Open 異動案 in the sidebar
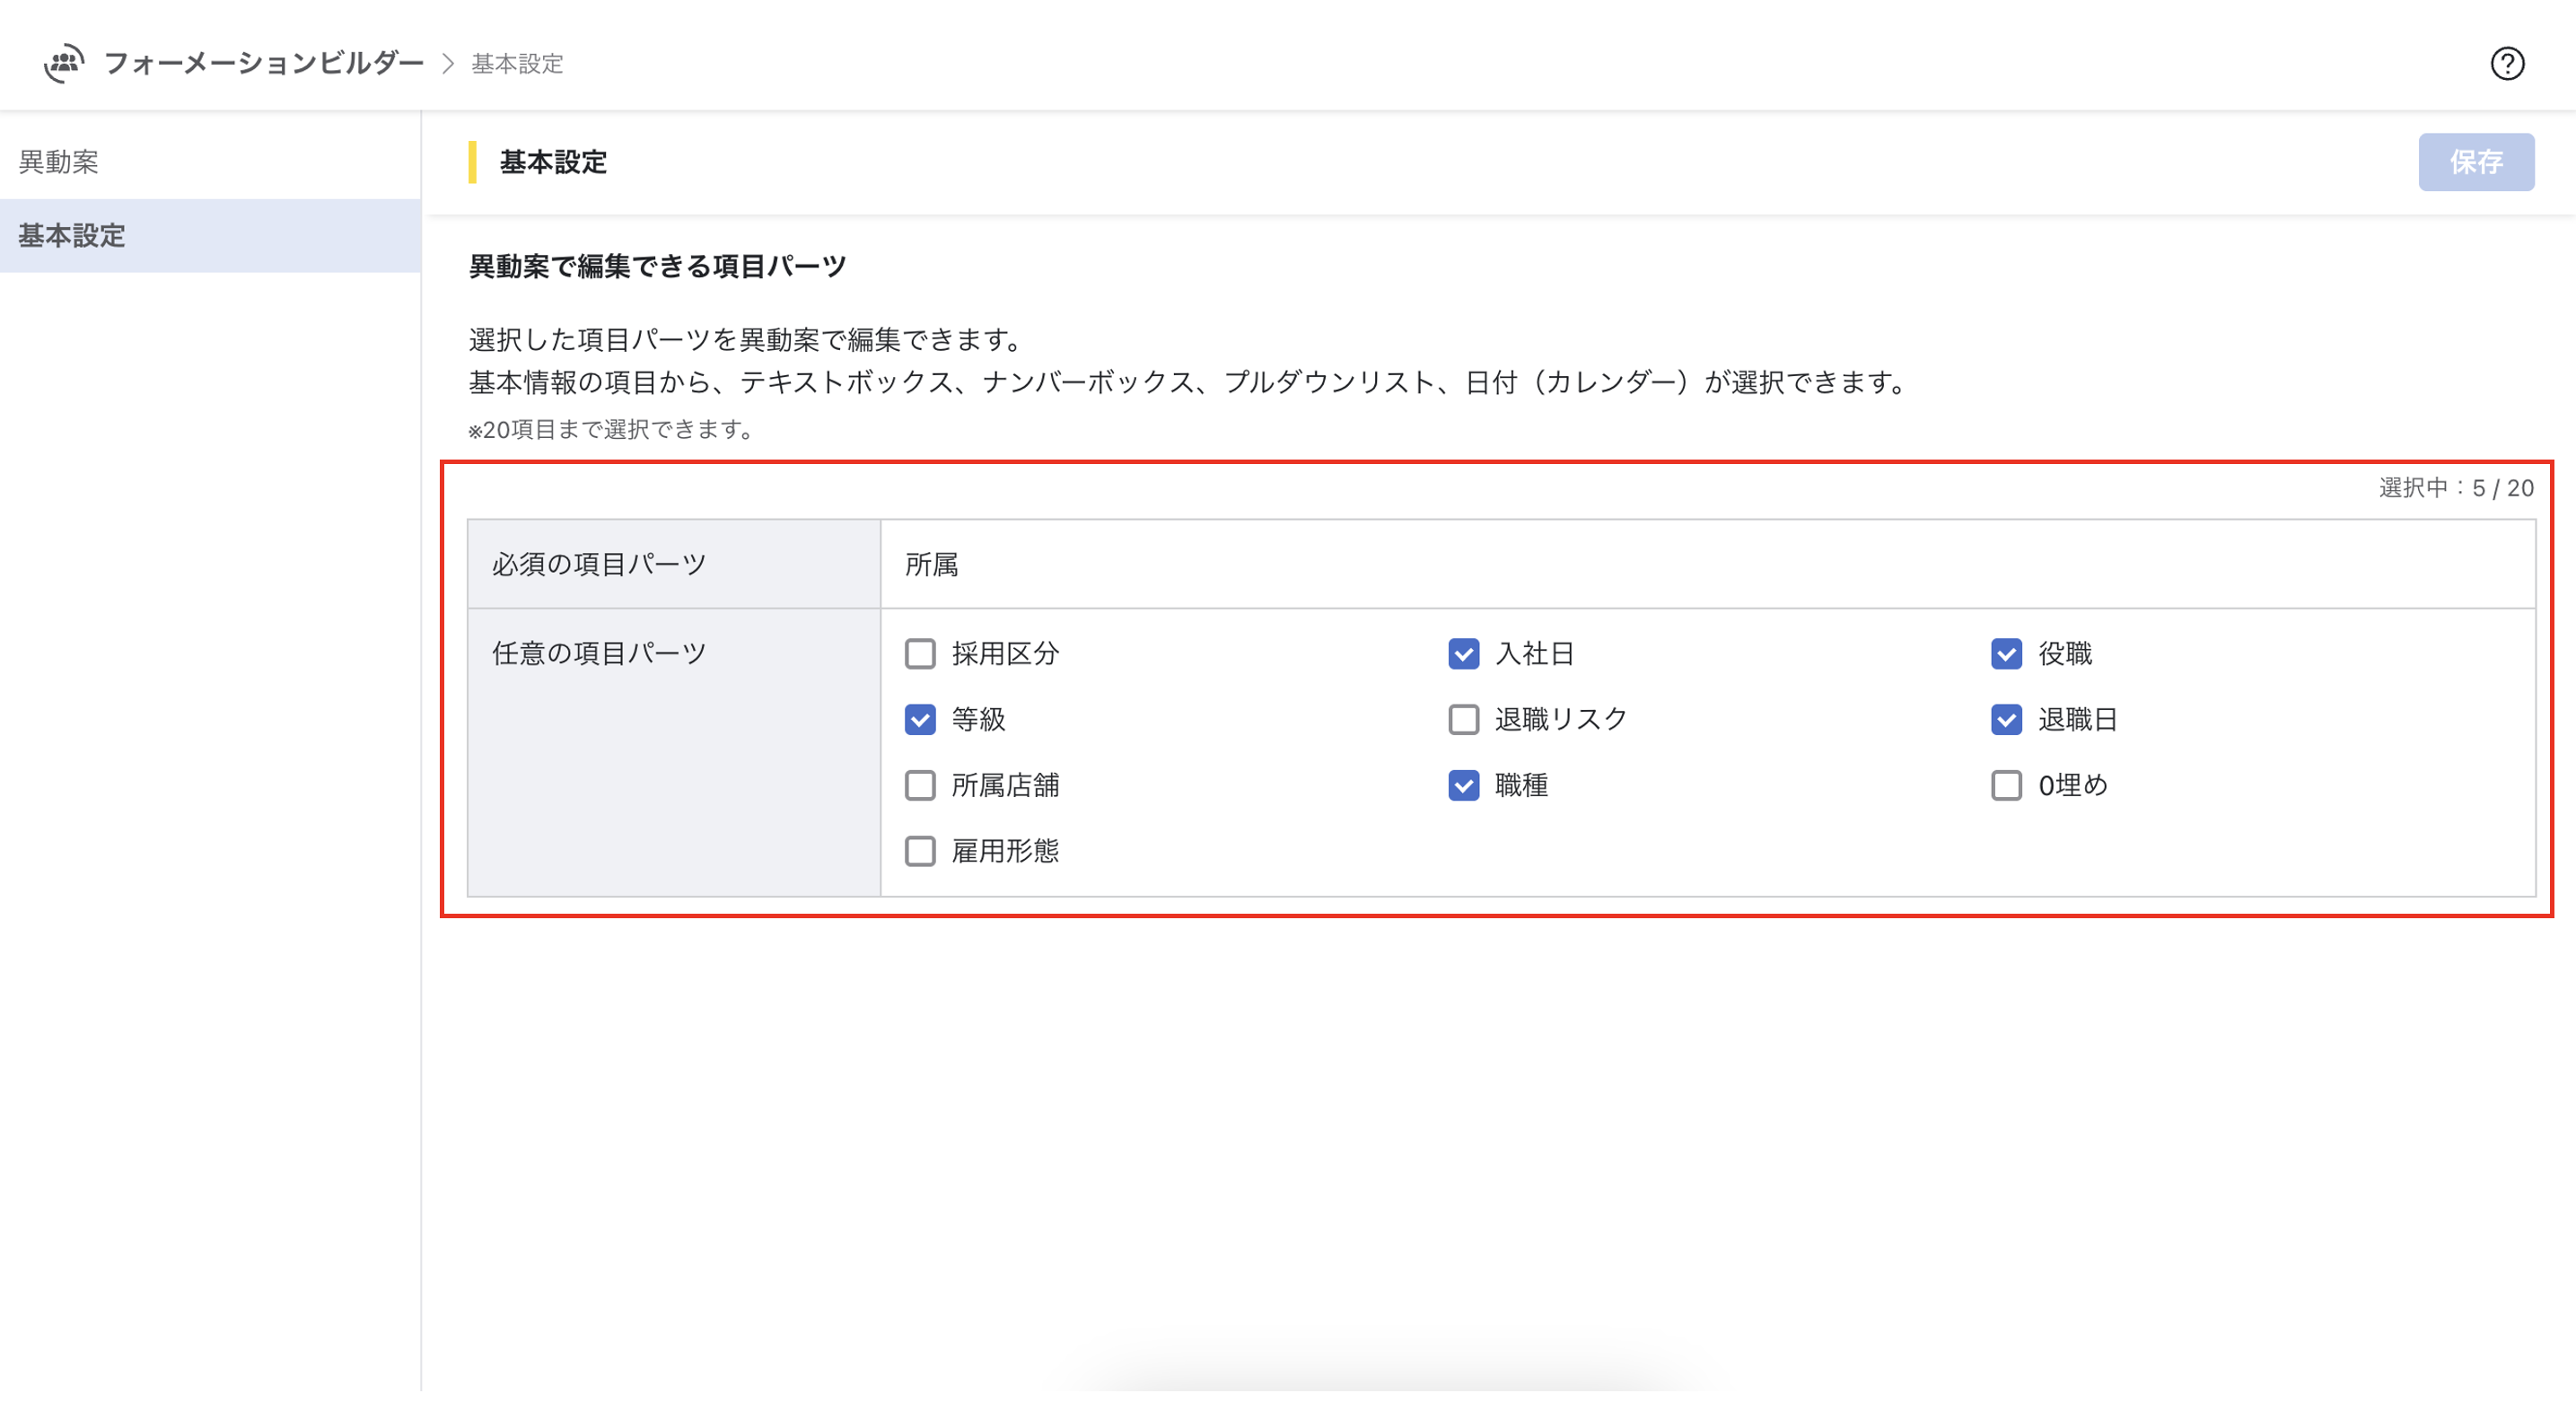The image size is (2576, 1402). coord(60,162)
